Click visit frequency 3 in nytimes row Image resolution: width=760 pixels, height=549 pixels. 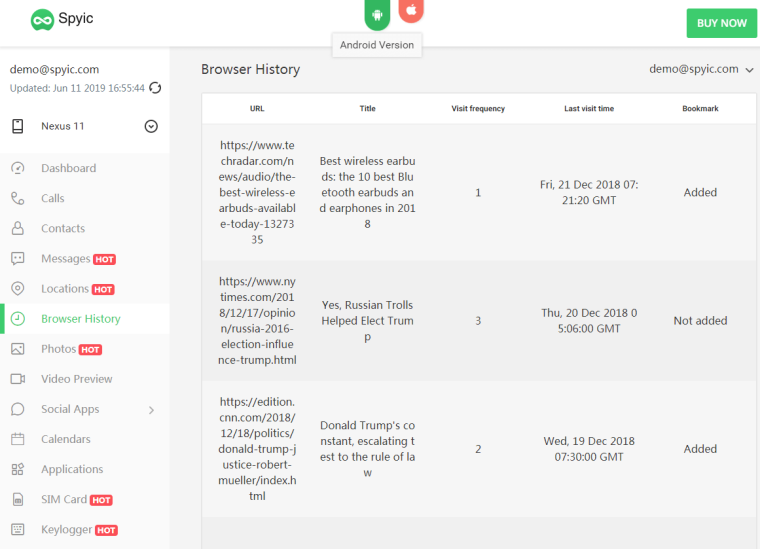coord(478,321)
